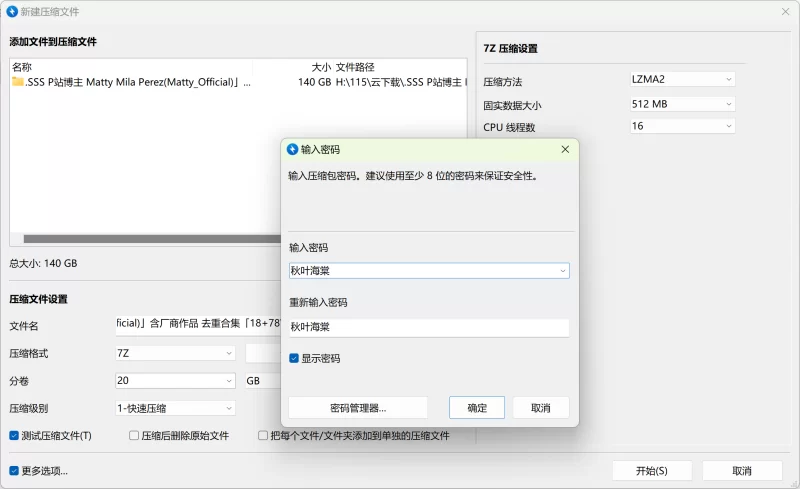Enable 把每个文件/文件夹添加到单独的压缩文件 checkbox
800x489 pixels.
pos(263,435)
